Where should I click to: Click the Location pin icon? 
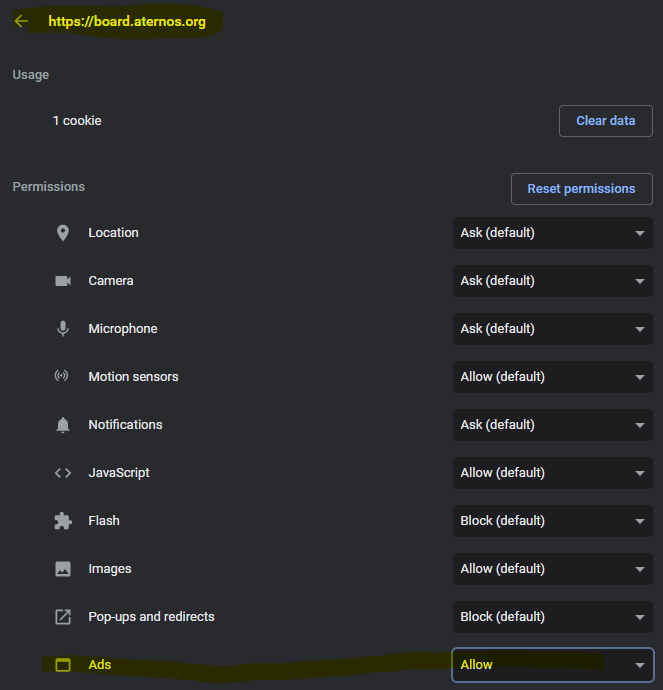coord(63,233)
